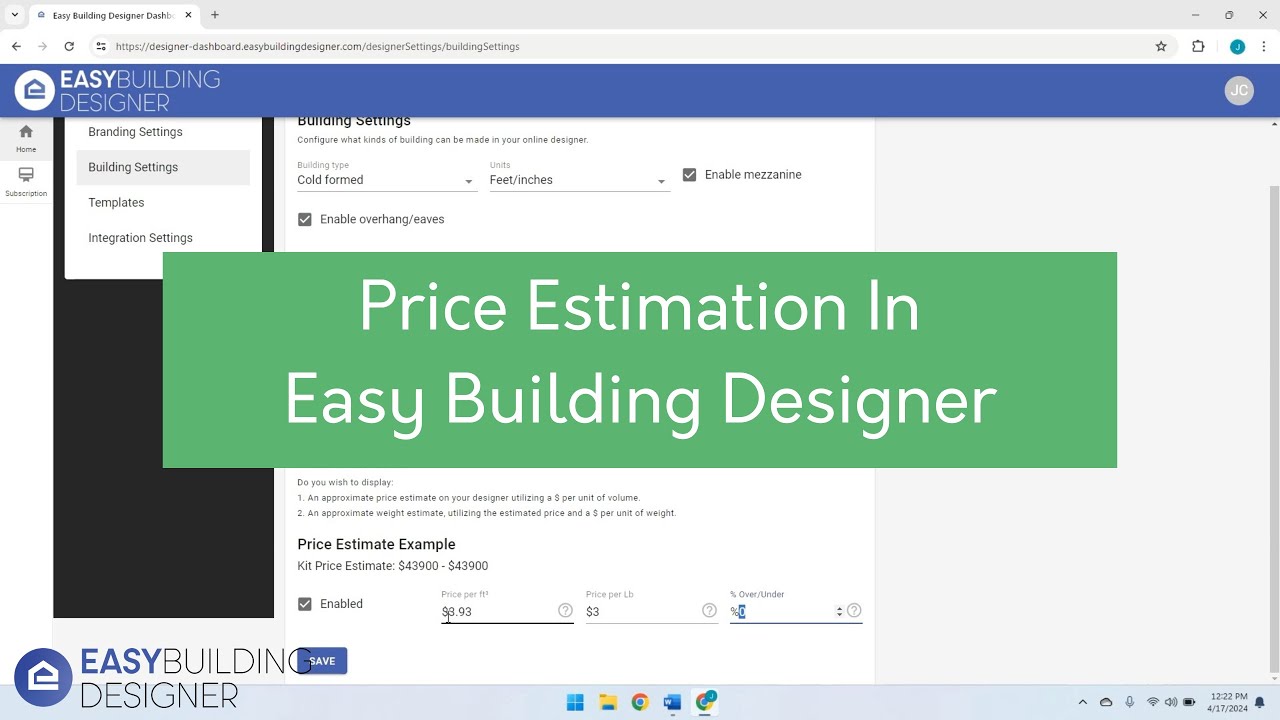The width and height of the screenshot is (1280, 720).
Task: Open the Windows Start menu
Action: pyautogui.click(x=575, y=702)
